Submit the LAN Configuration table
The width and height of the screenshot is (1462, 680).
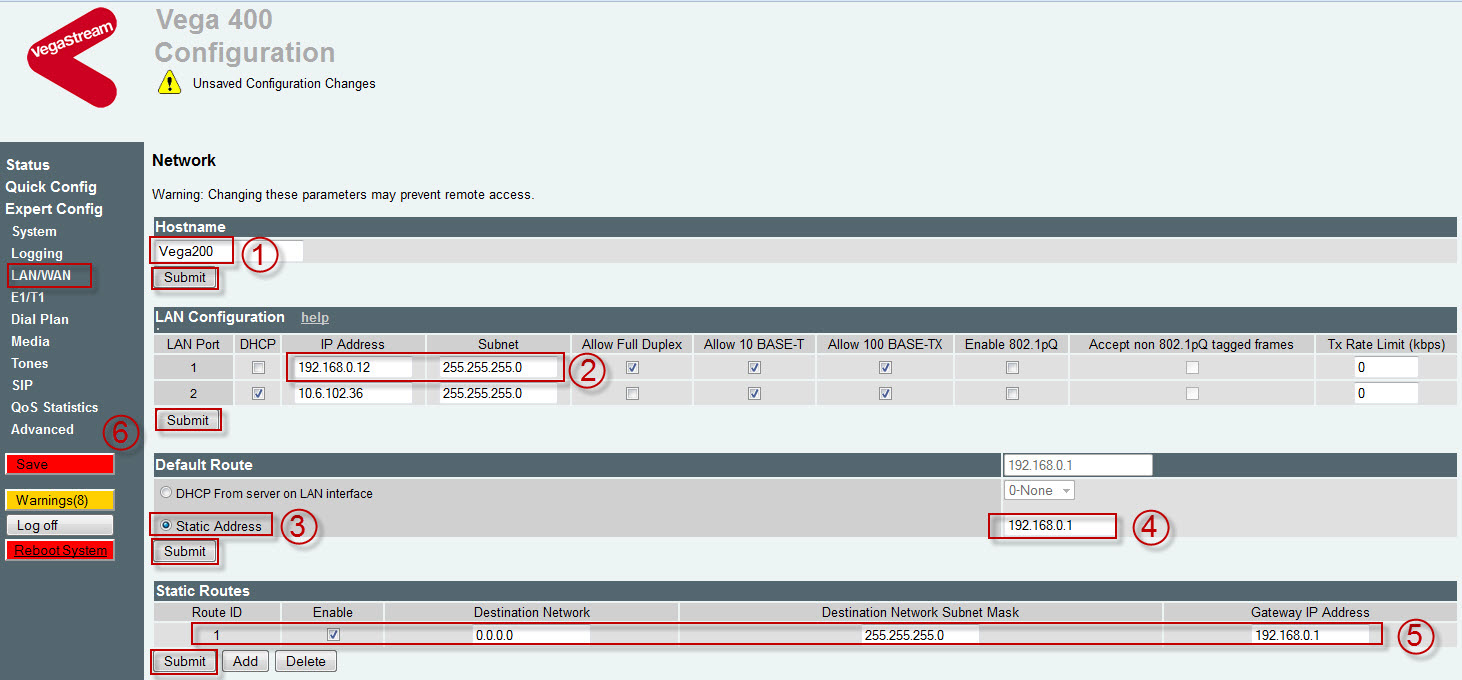coord(188,421)
